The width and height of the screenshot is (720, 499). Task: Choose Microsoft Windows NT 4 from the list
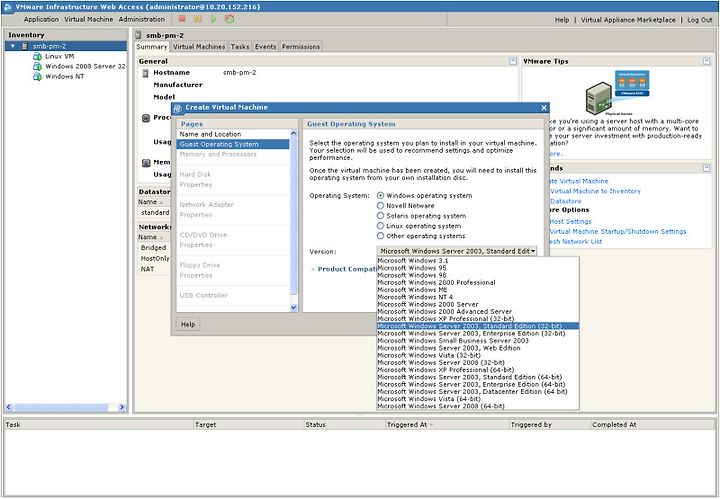click(x=478, y=297)
